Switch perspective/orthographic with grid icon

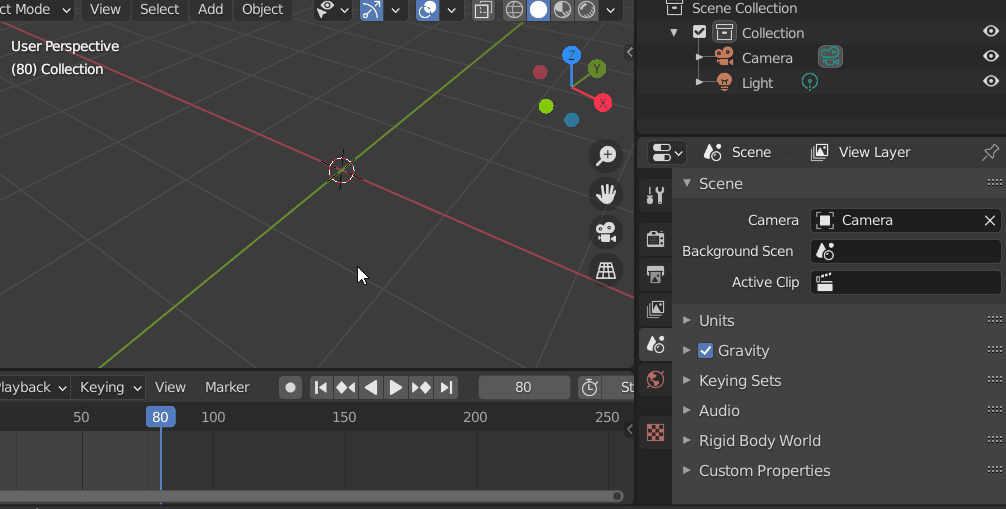606,270
